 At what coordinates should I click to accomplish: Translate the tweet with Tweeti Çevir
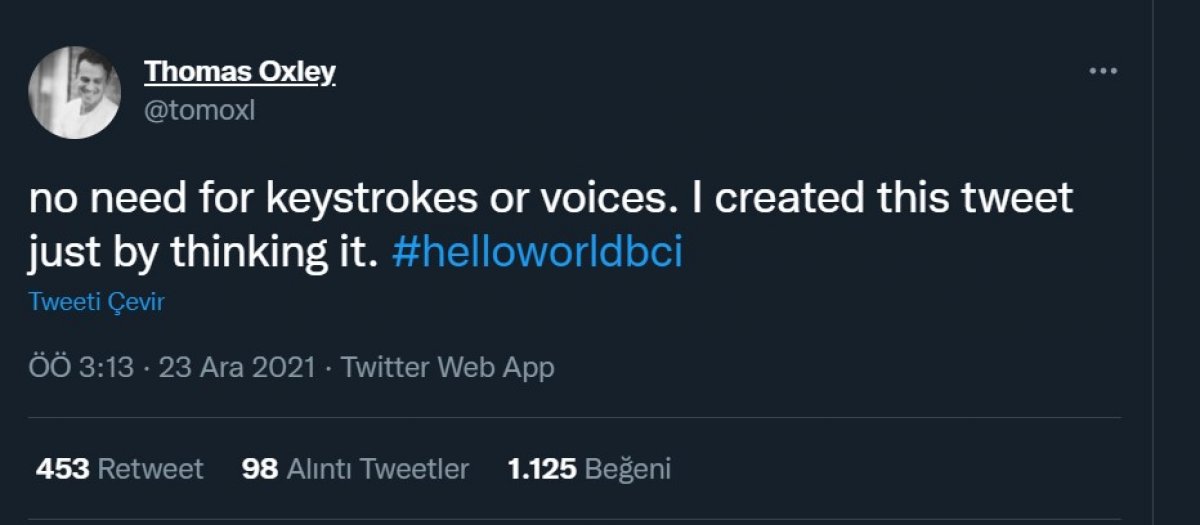coord(96,303)
